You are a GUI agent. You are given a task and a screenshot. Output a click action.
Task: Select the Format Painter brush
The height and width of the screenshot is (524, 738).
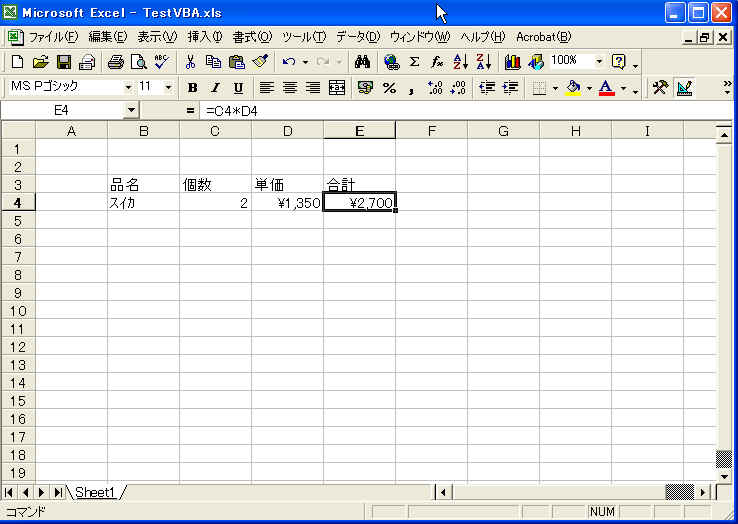260,62
